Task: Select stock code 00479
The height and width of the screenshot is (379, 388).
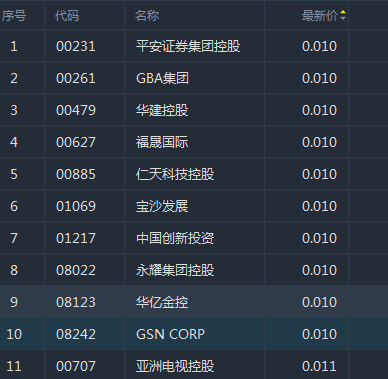Action: tap(76, 110)
